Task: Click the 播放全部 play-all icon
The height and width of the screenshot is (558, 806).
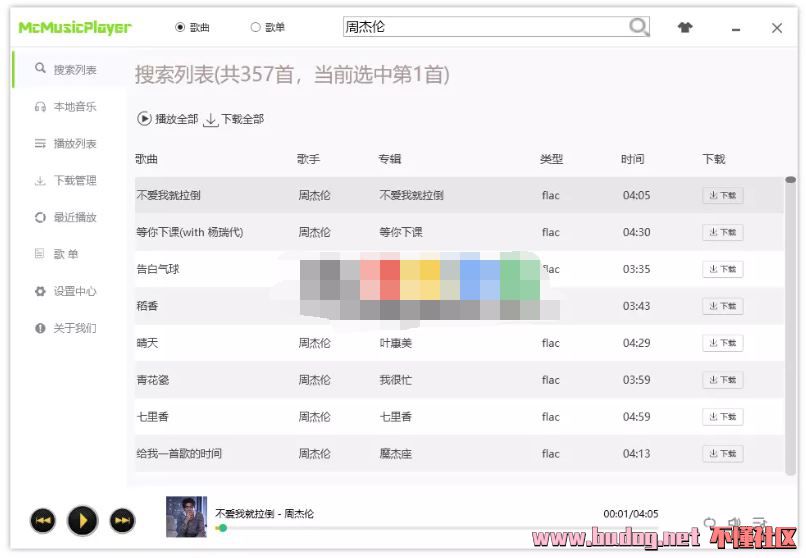Action: coord(145,119)
